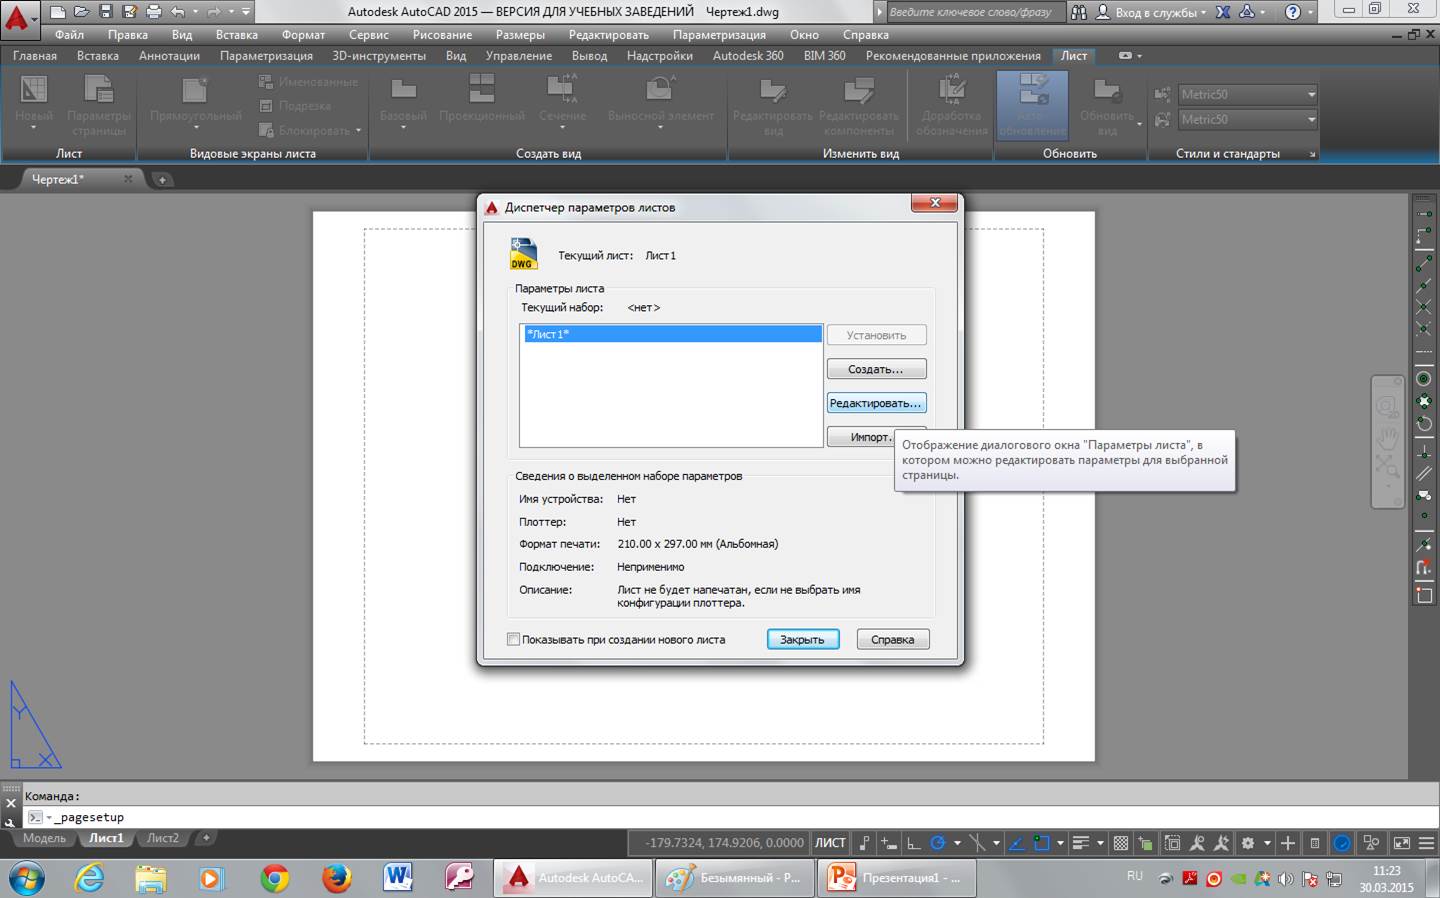The height and width of the screenshot is (898, 1440).
Task: Switch to the Аннотации ribbon tab
Action: [x=169, y=56]
